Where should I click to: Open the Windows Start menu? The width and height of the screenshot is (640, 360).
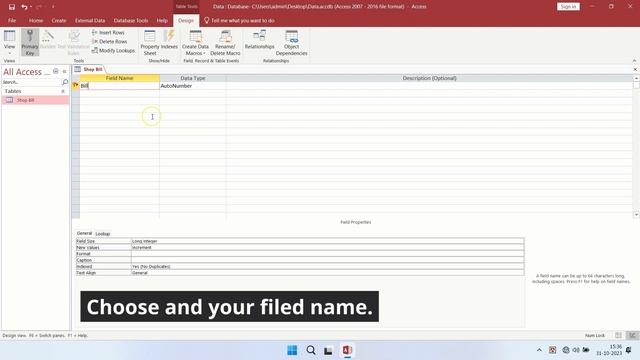(292, 350)
